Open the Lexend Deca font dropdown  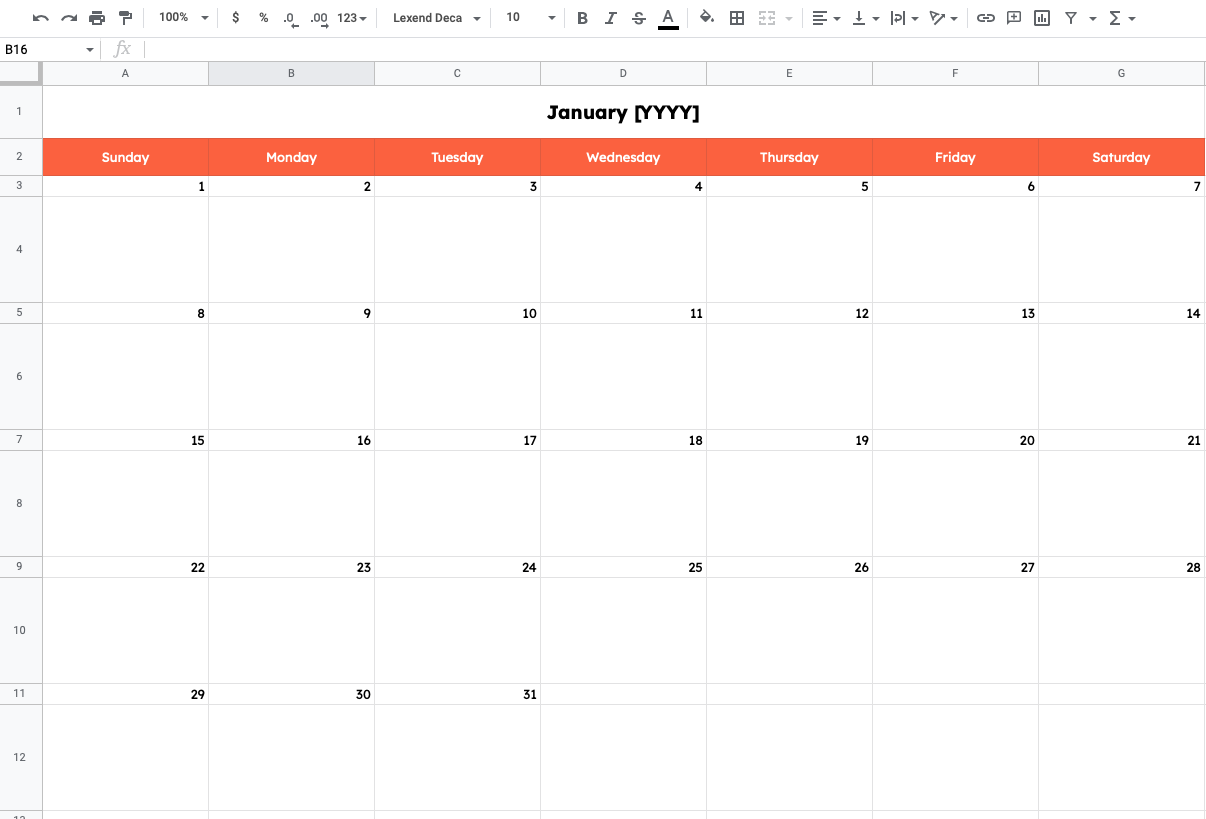[434, 17]
